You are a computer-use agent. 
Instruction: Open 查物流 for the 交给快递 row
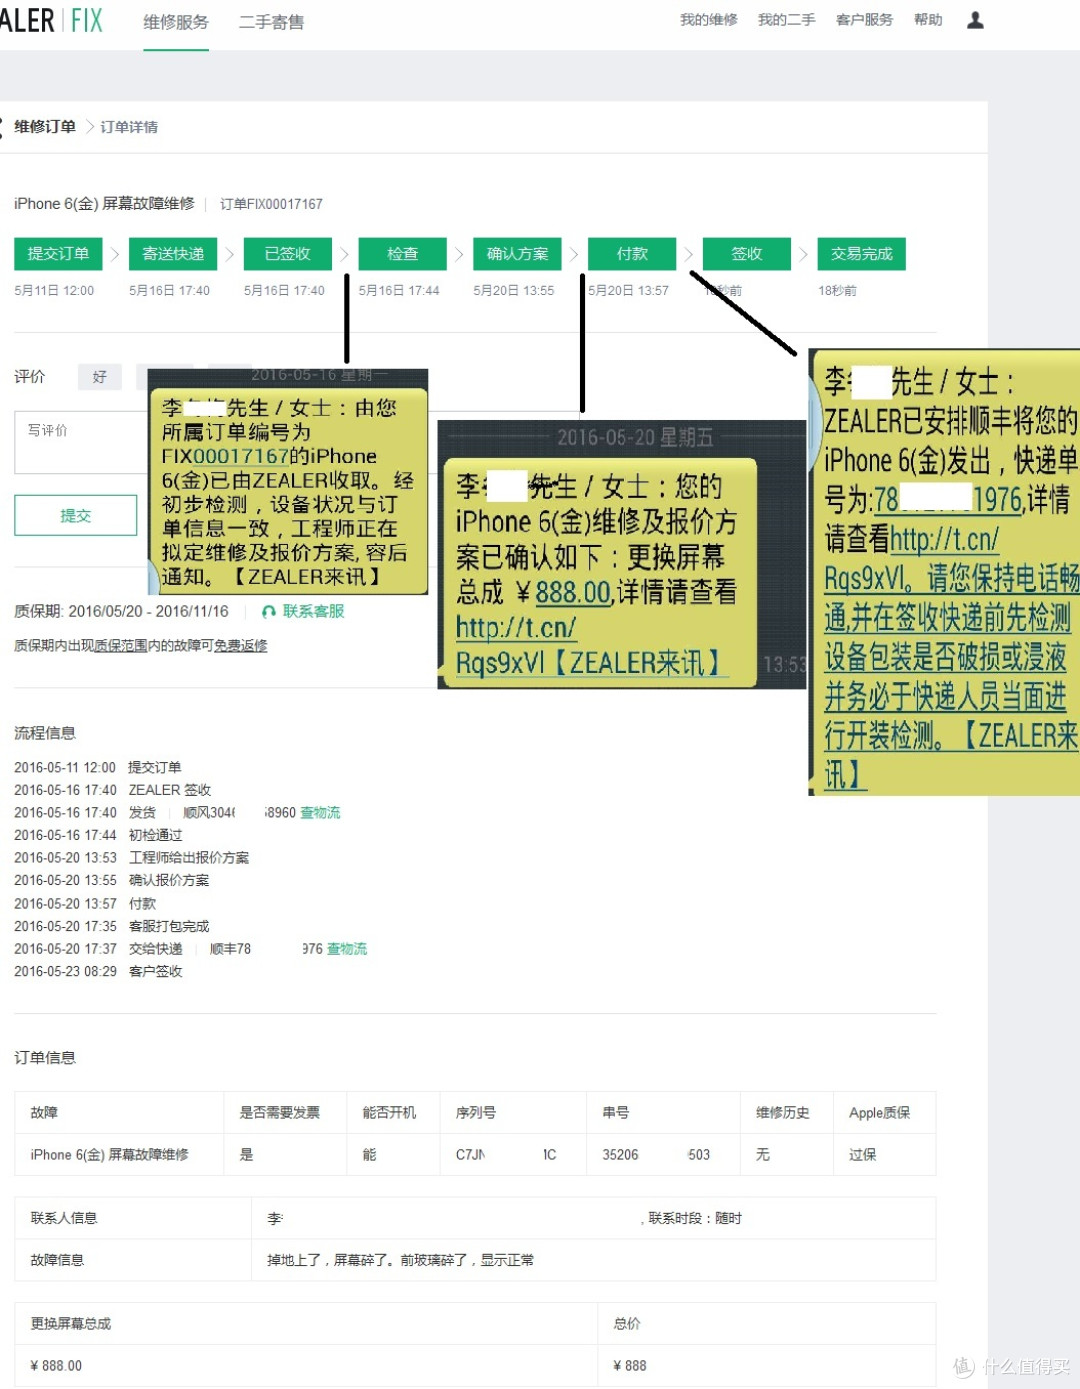click(347, 949)
